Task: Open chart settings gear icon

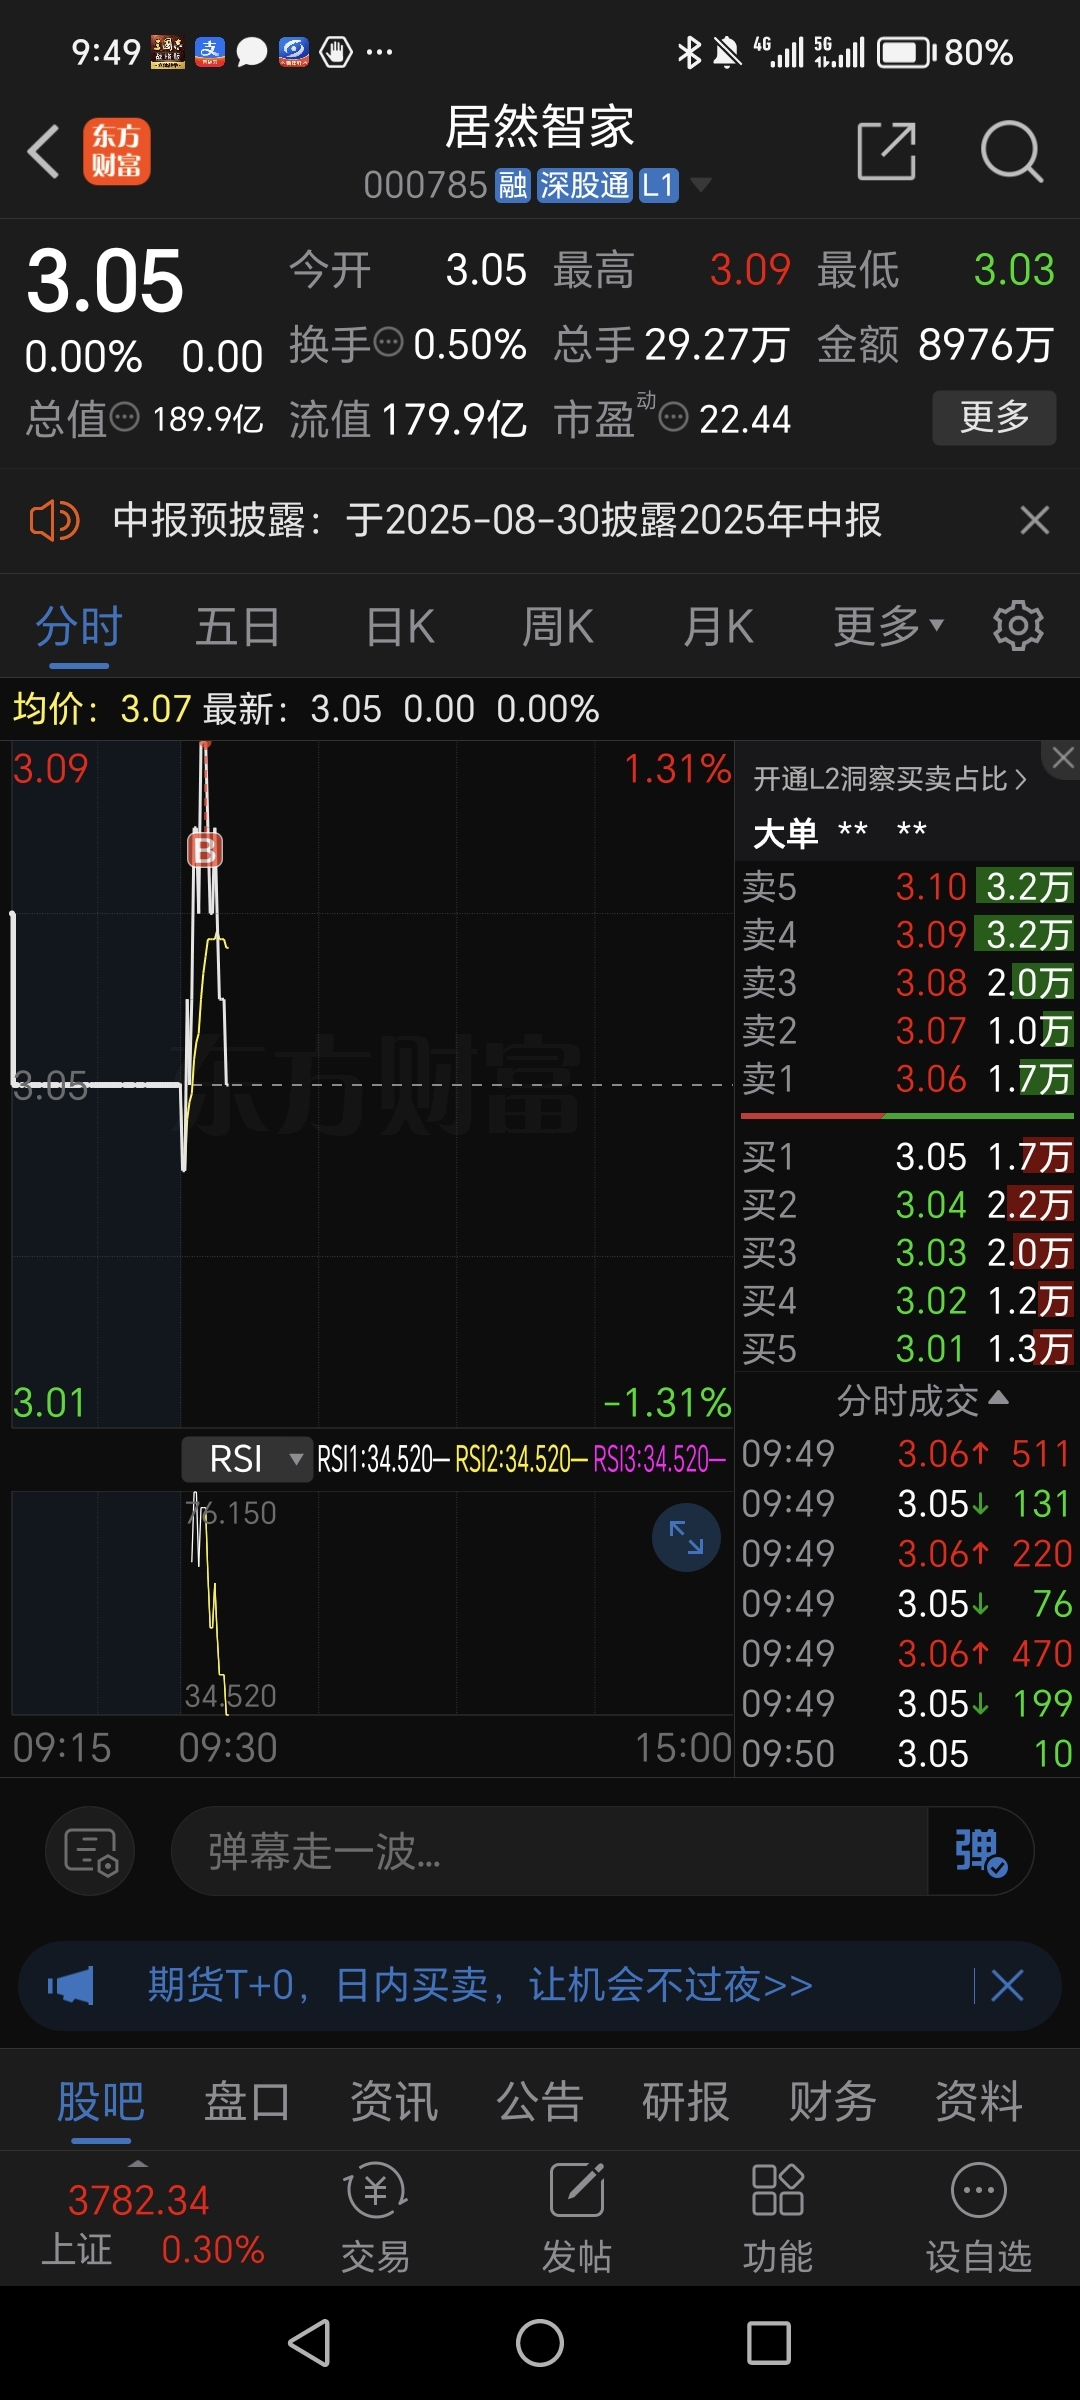Action: coord(1018,626)
